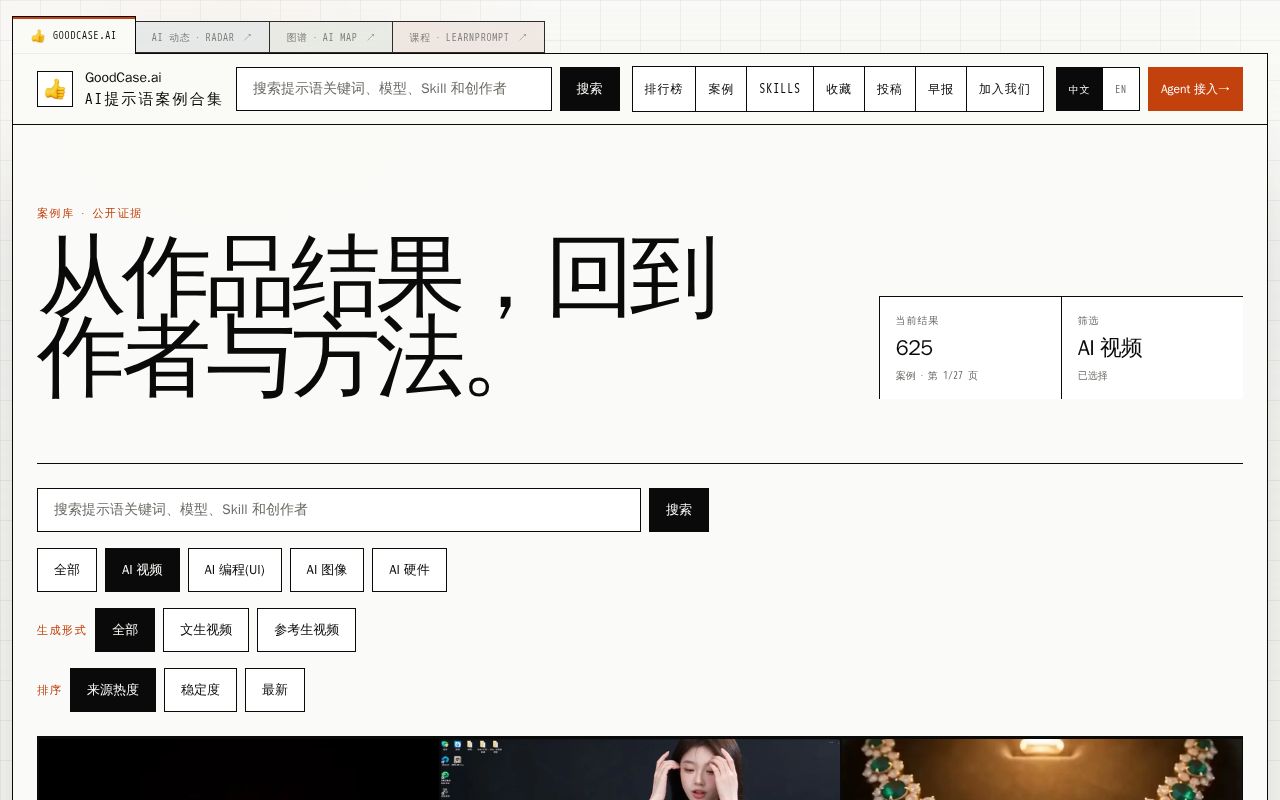Click the thumbs-up GoodCase logo icon
1280x800 pixels.
coord(55,89)
